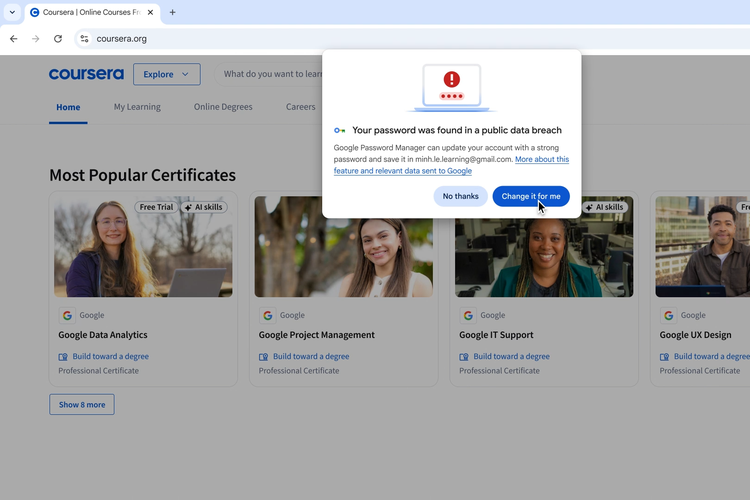Close the Coursera browser tab

(x=150, y=12)
